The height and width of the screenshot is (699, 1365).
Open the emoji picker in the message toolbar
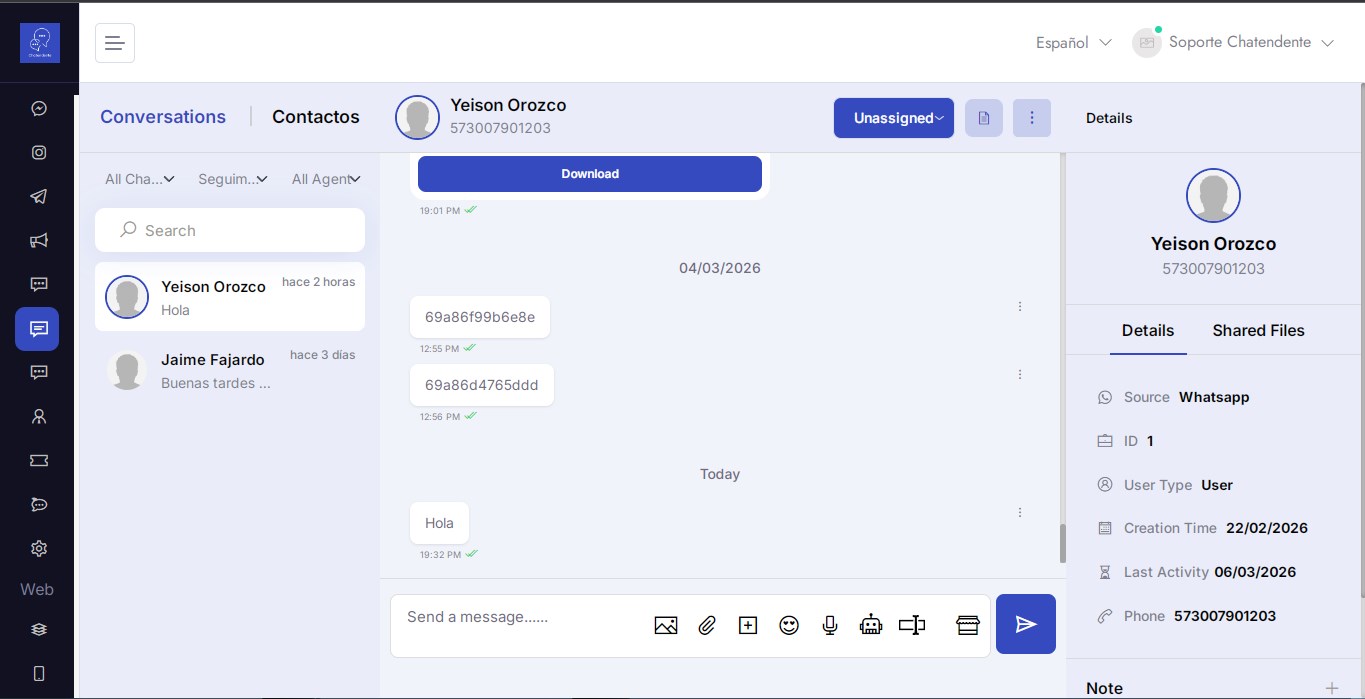pyautogui.click(x=788, y=624)
